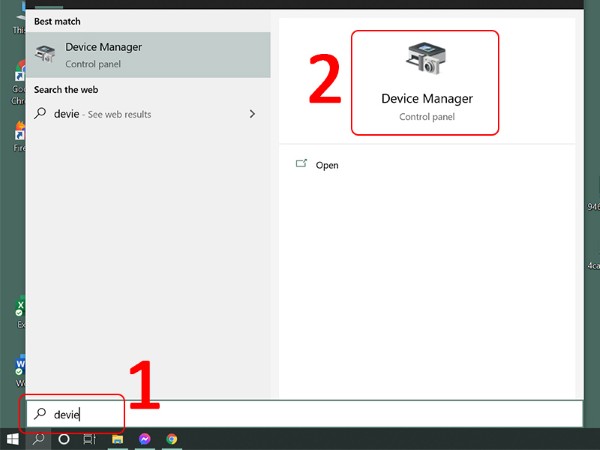
Task: Open the Windows Start button
Action: [x=13, y=439]
